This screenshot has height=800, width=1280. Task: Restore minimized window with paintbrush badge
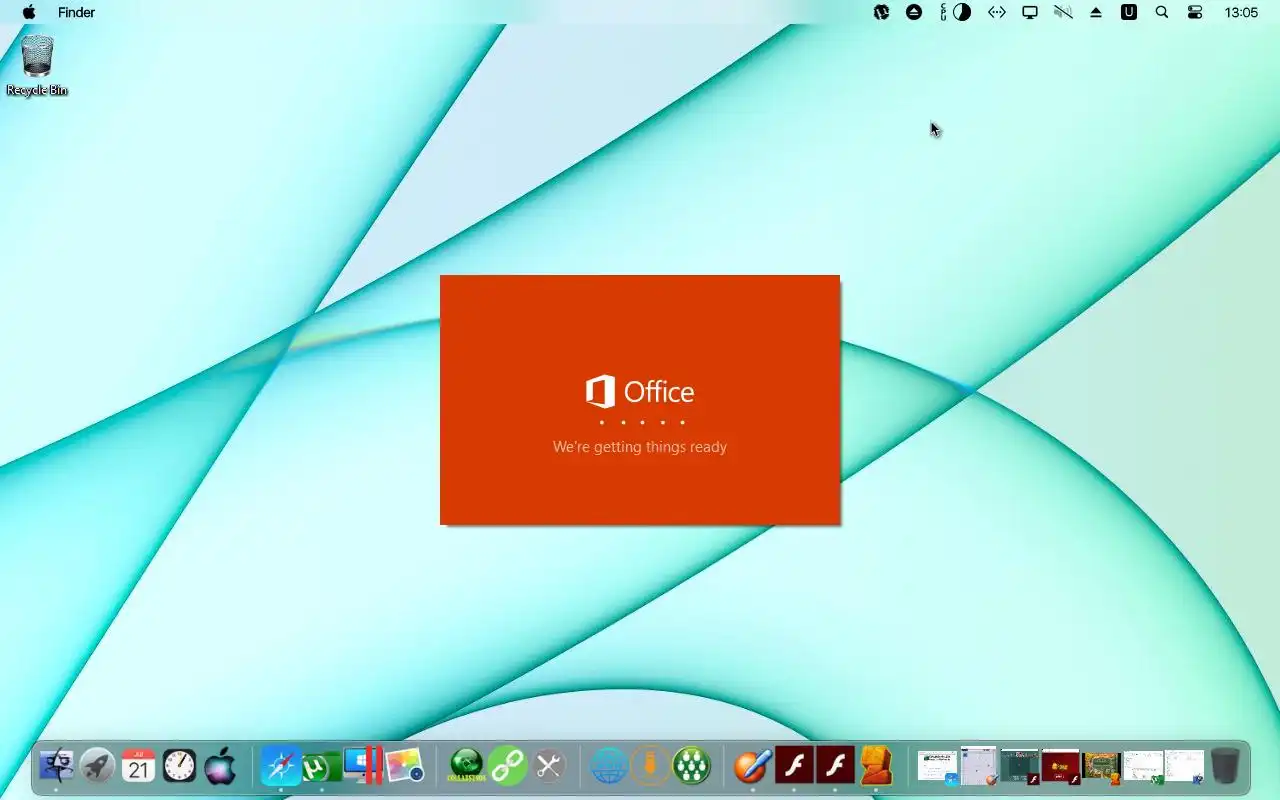[x=978, y=766]
